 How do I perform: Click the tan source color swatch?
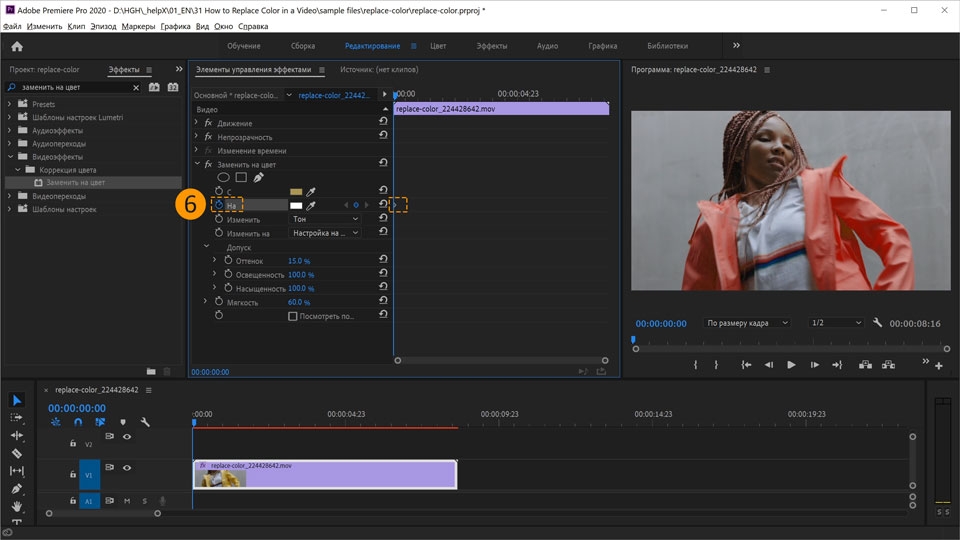(296, 190)
